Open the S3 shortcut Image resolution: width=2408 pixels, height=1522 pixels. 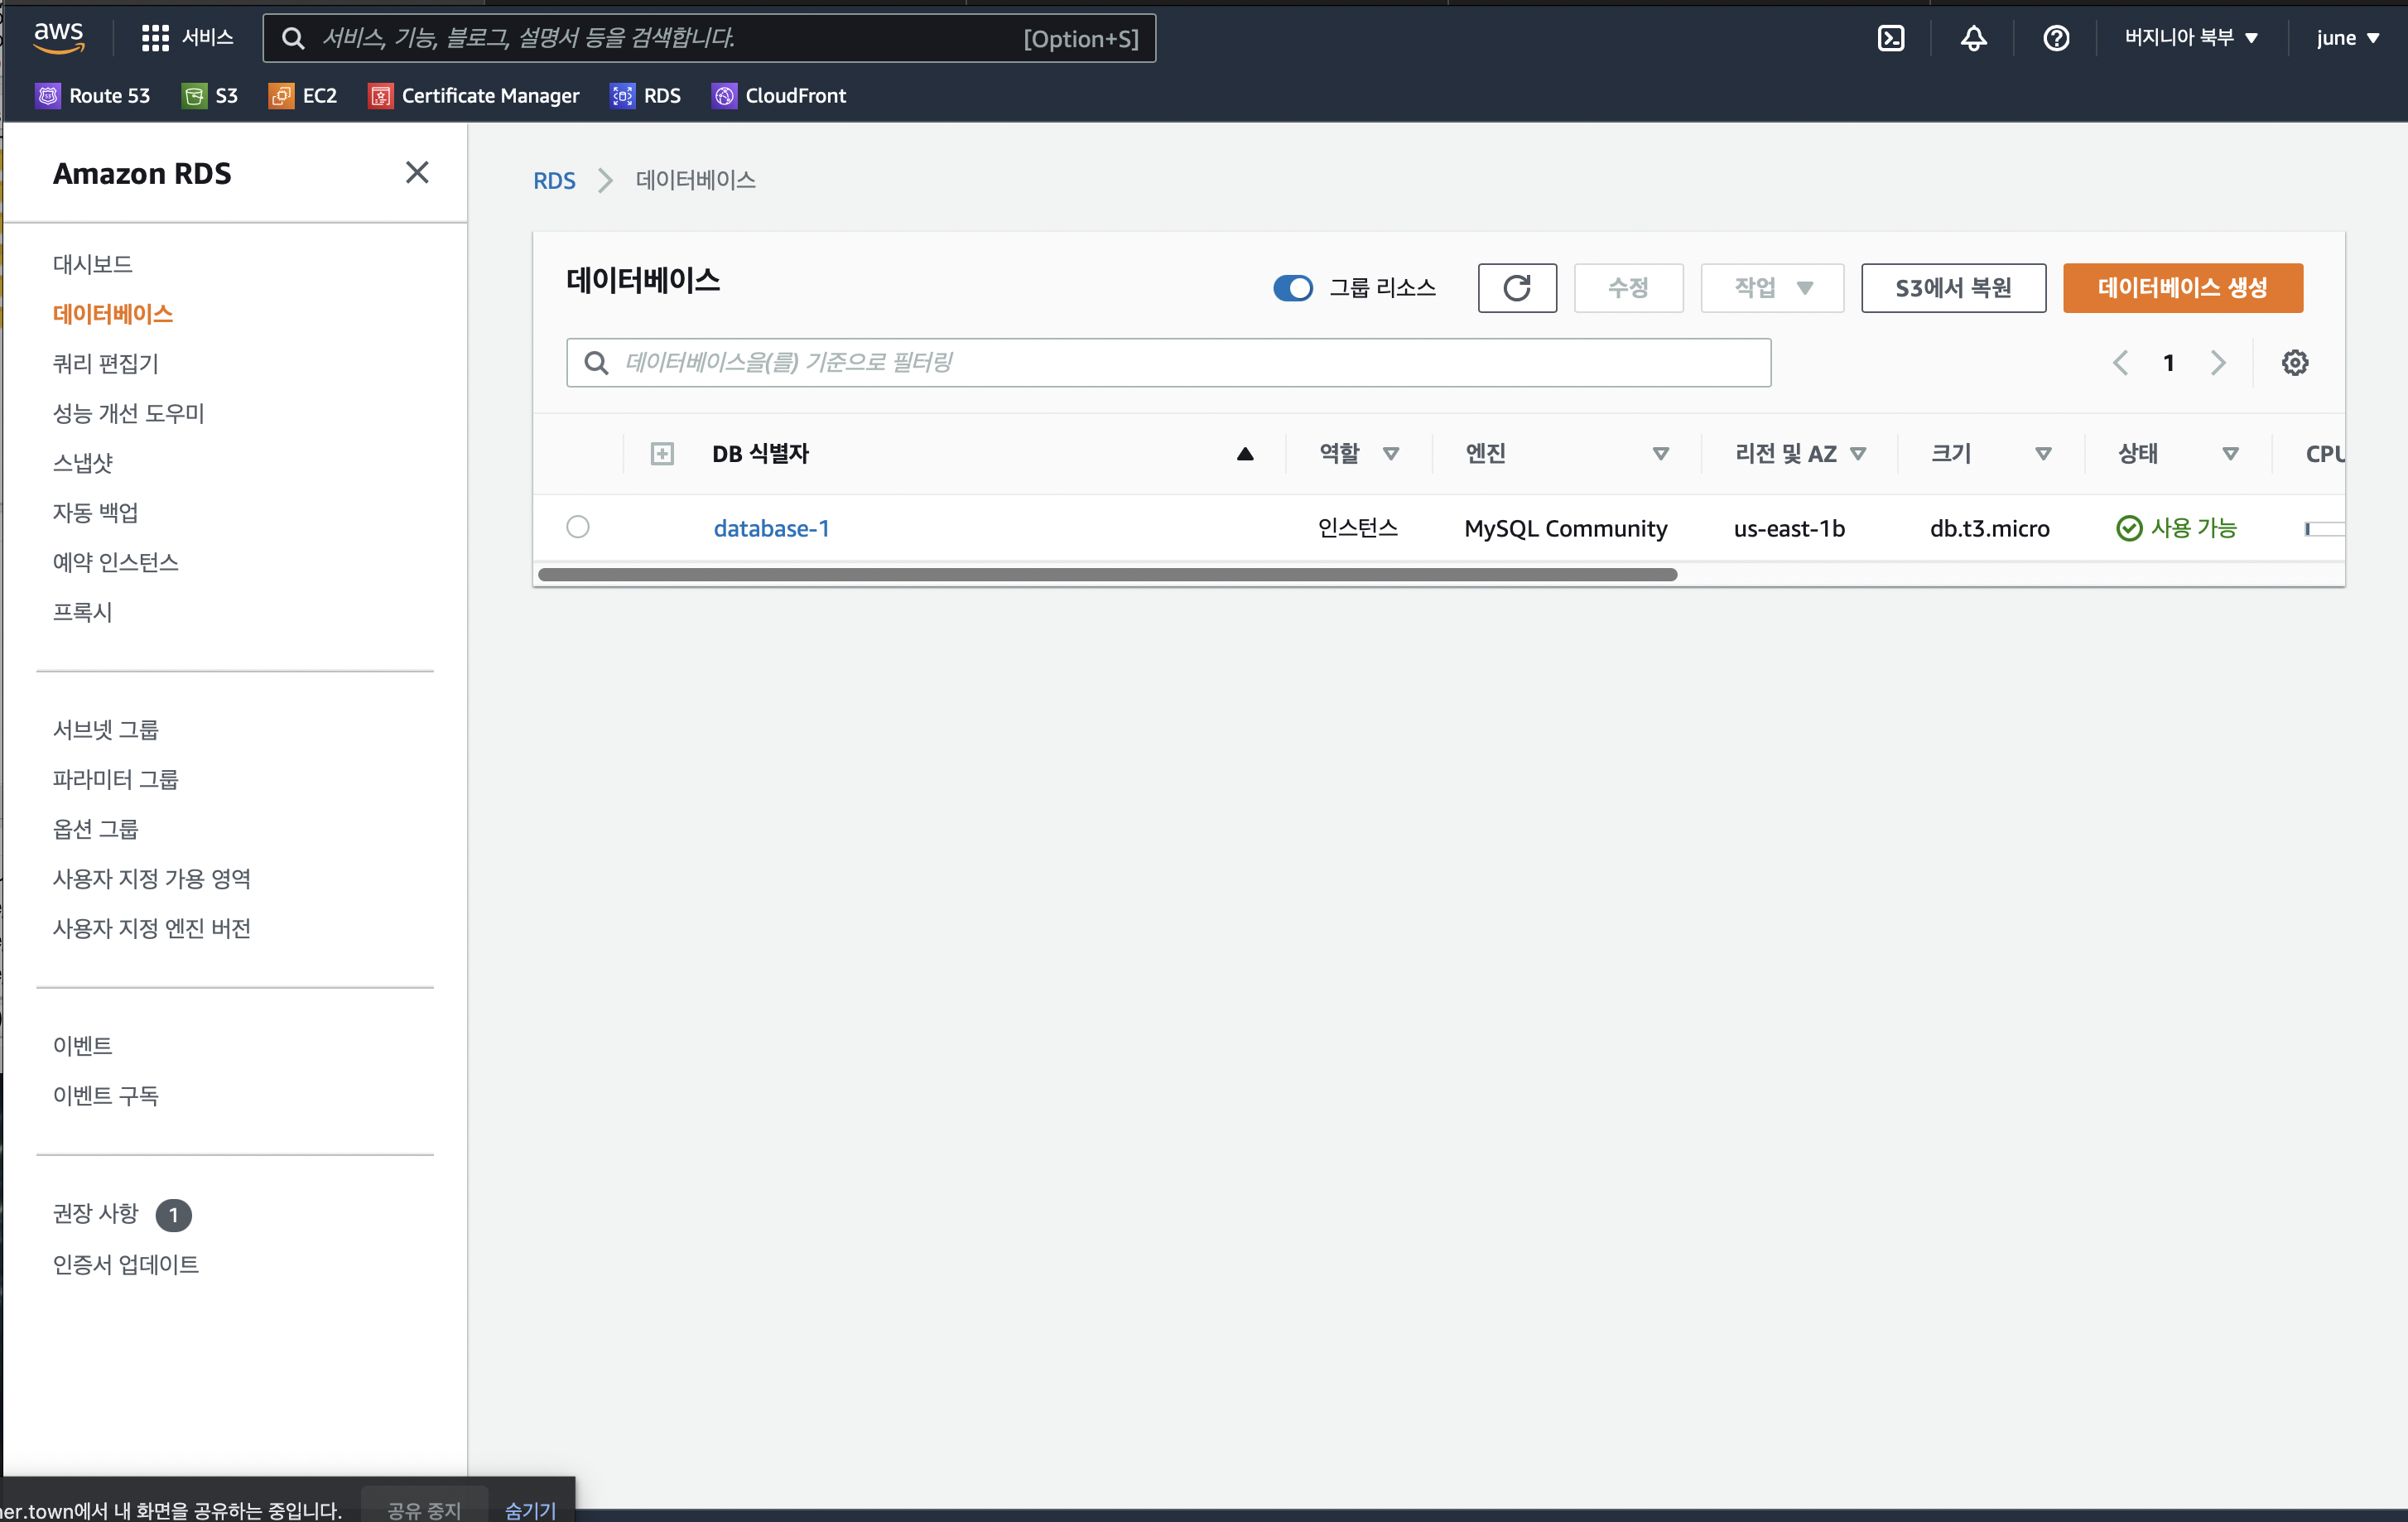click(x=210, y=95)
